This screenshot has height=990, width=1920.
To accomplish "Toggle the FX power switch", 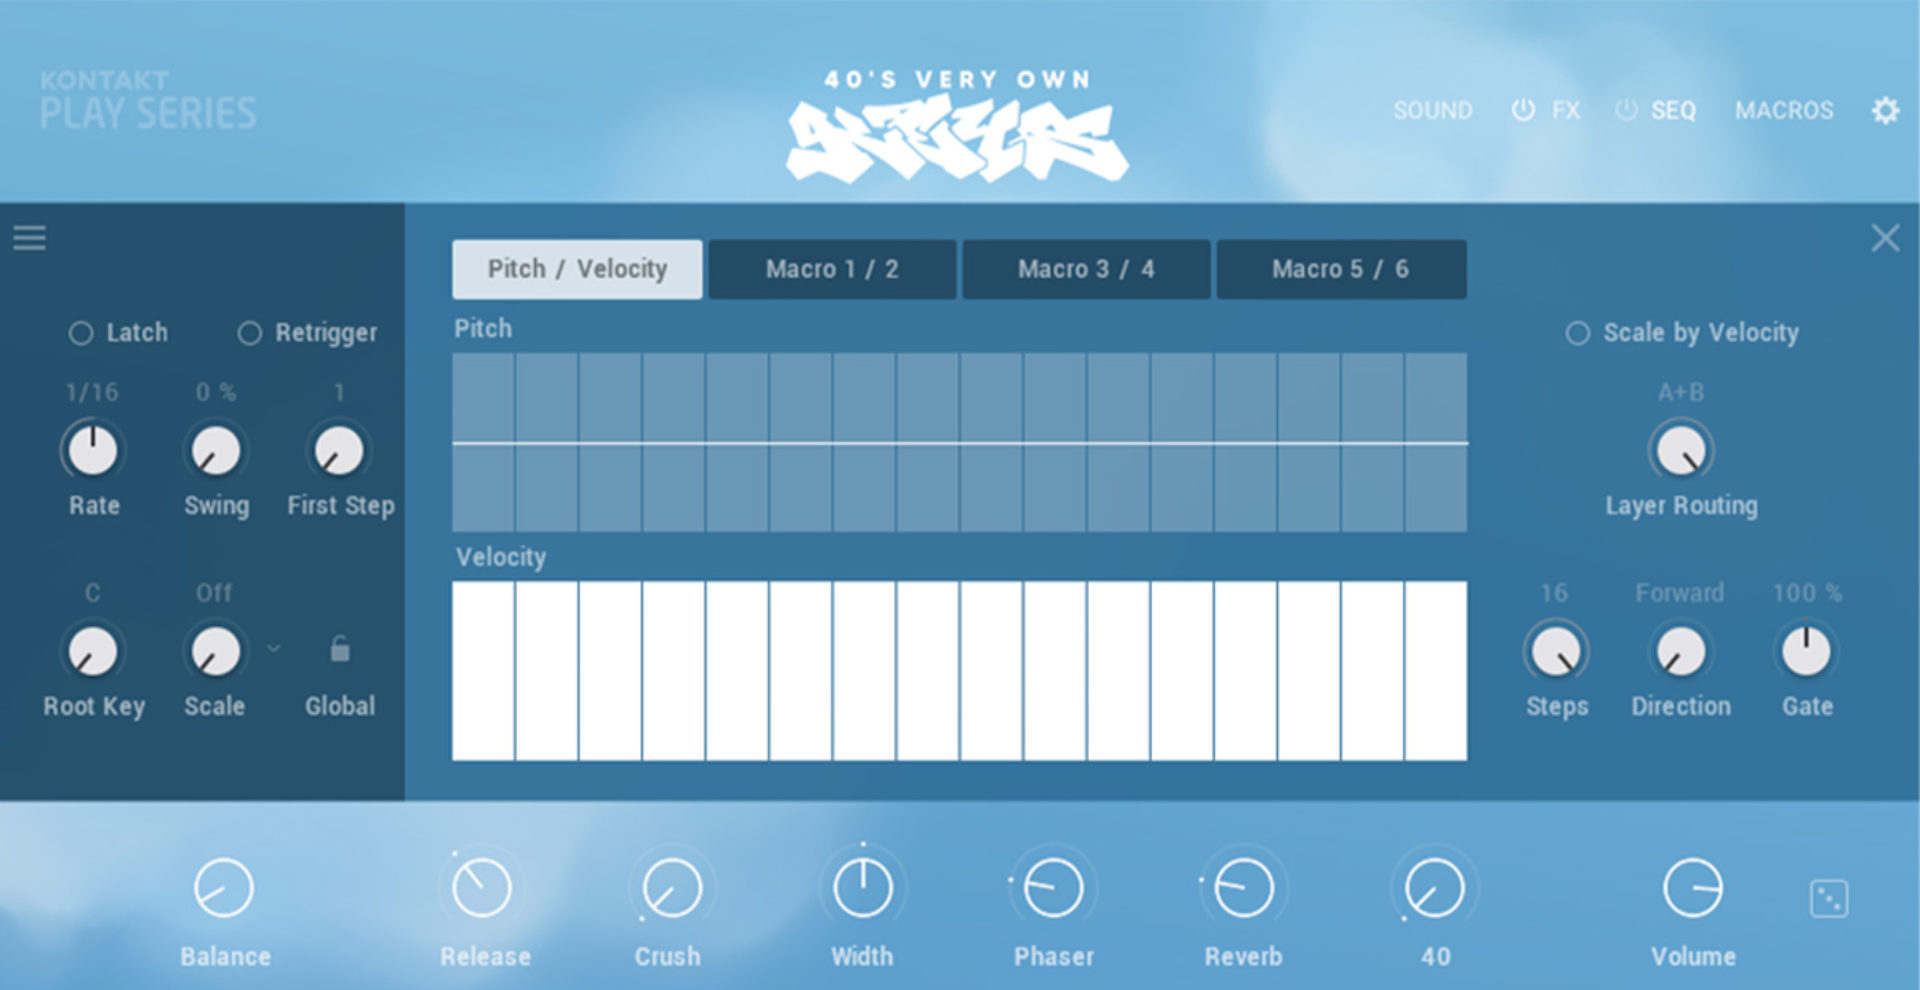I will coord(1522,110).
